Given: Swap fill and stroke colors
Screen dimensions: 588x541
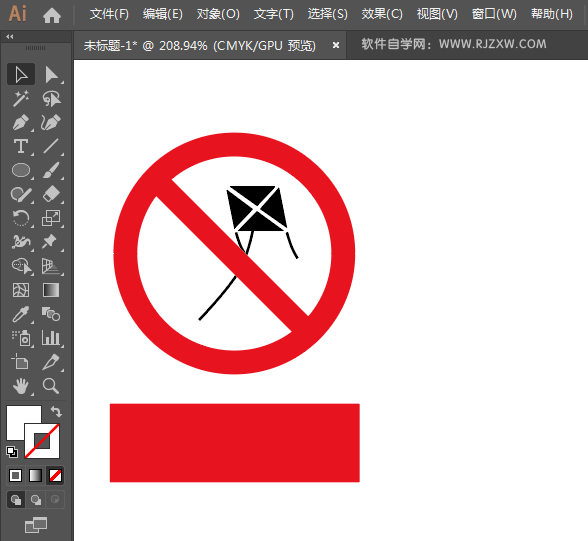Looking at the screenshot, I should [x=56, y=412].
